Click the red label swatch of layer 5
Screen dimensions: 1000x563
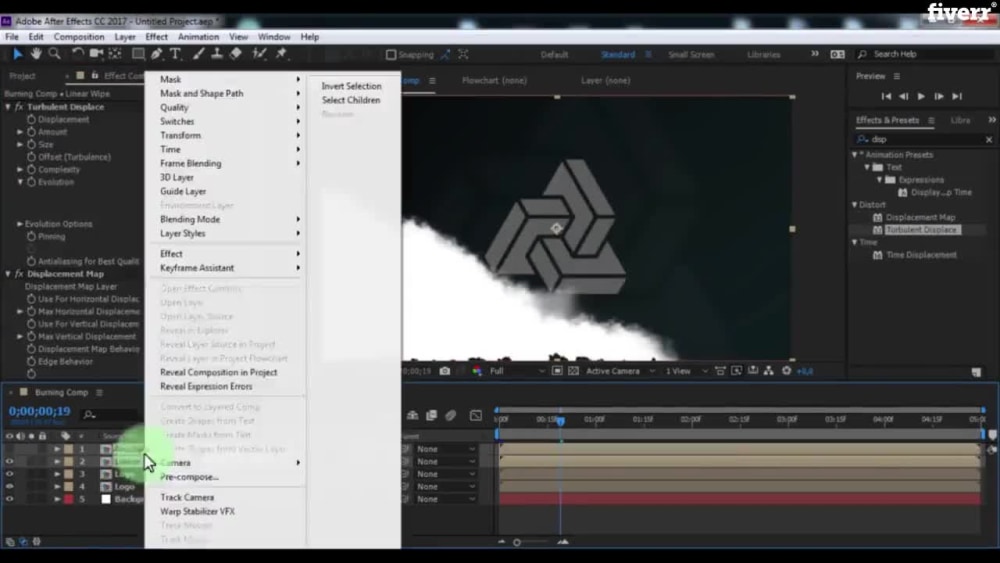coord(69,499)
